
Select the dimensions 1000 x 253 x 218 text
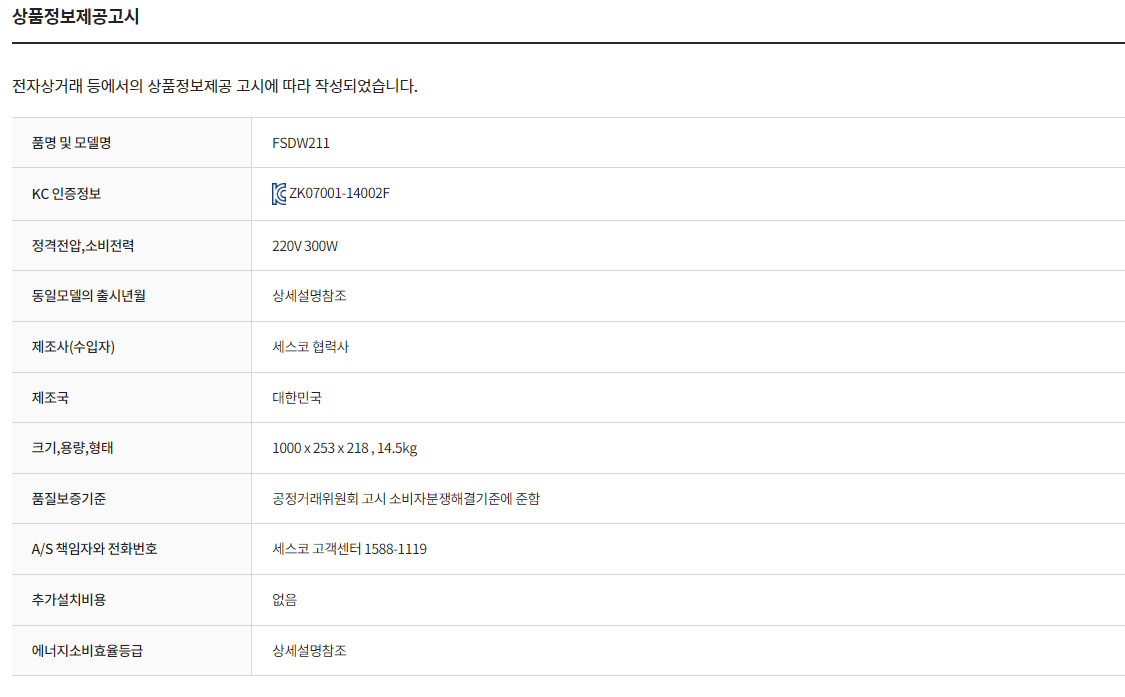(x=320, y=448)
